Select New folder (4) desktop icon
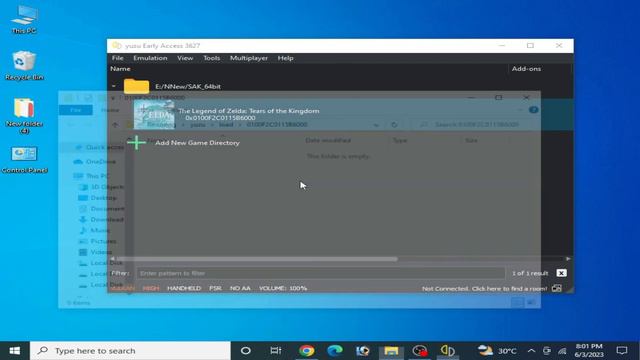The width and height of the screenshot is (640, 360). point(24,116)
